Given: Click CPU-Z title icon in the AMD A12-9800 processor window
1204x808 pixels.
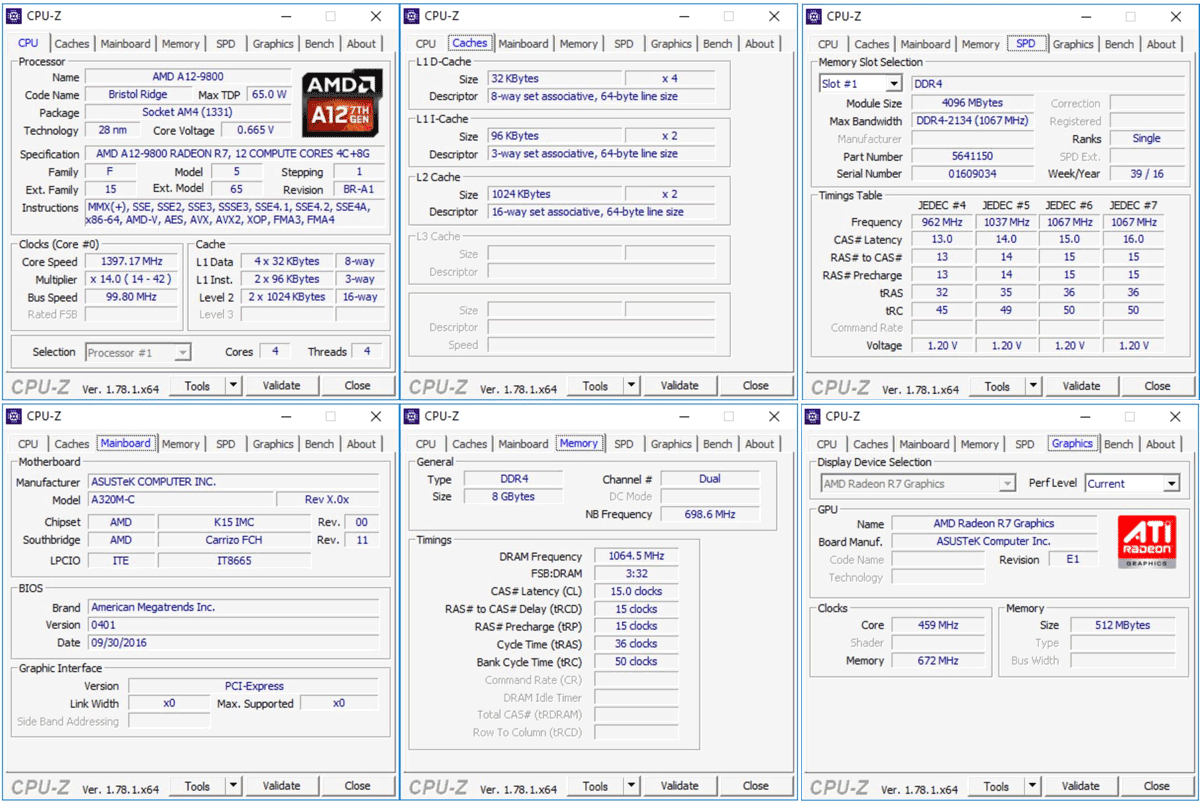Looking at the screenshot, I should tap(15, 16).
